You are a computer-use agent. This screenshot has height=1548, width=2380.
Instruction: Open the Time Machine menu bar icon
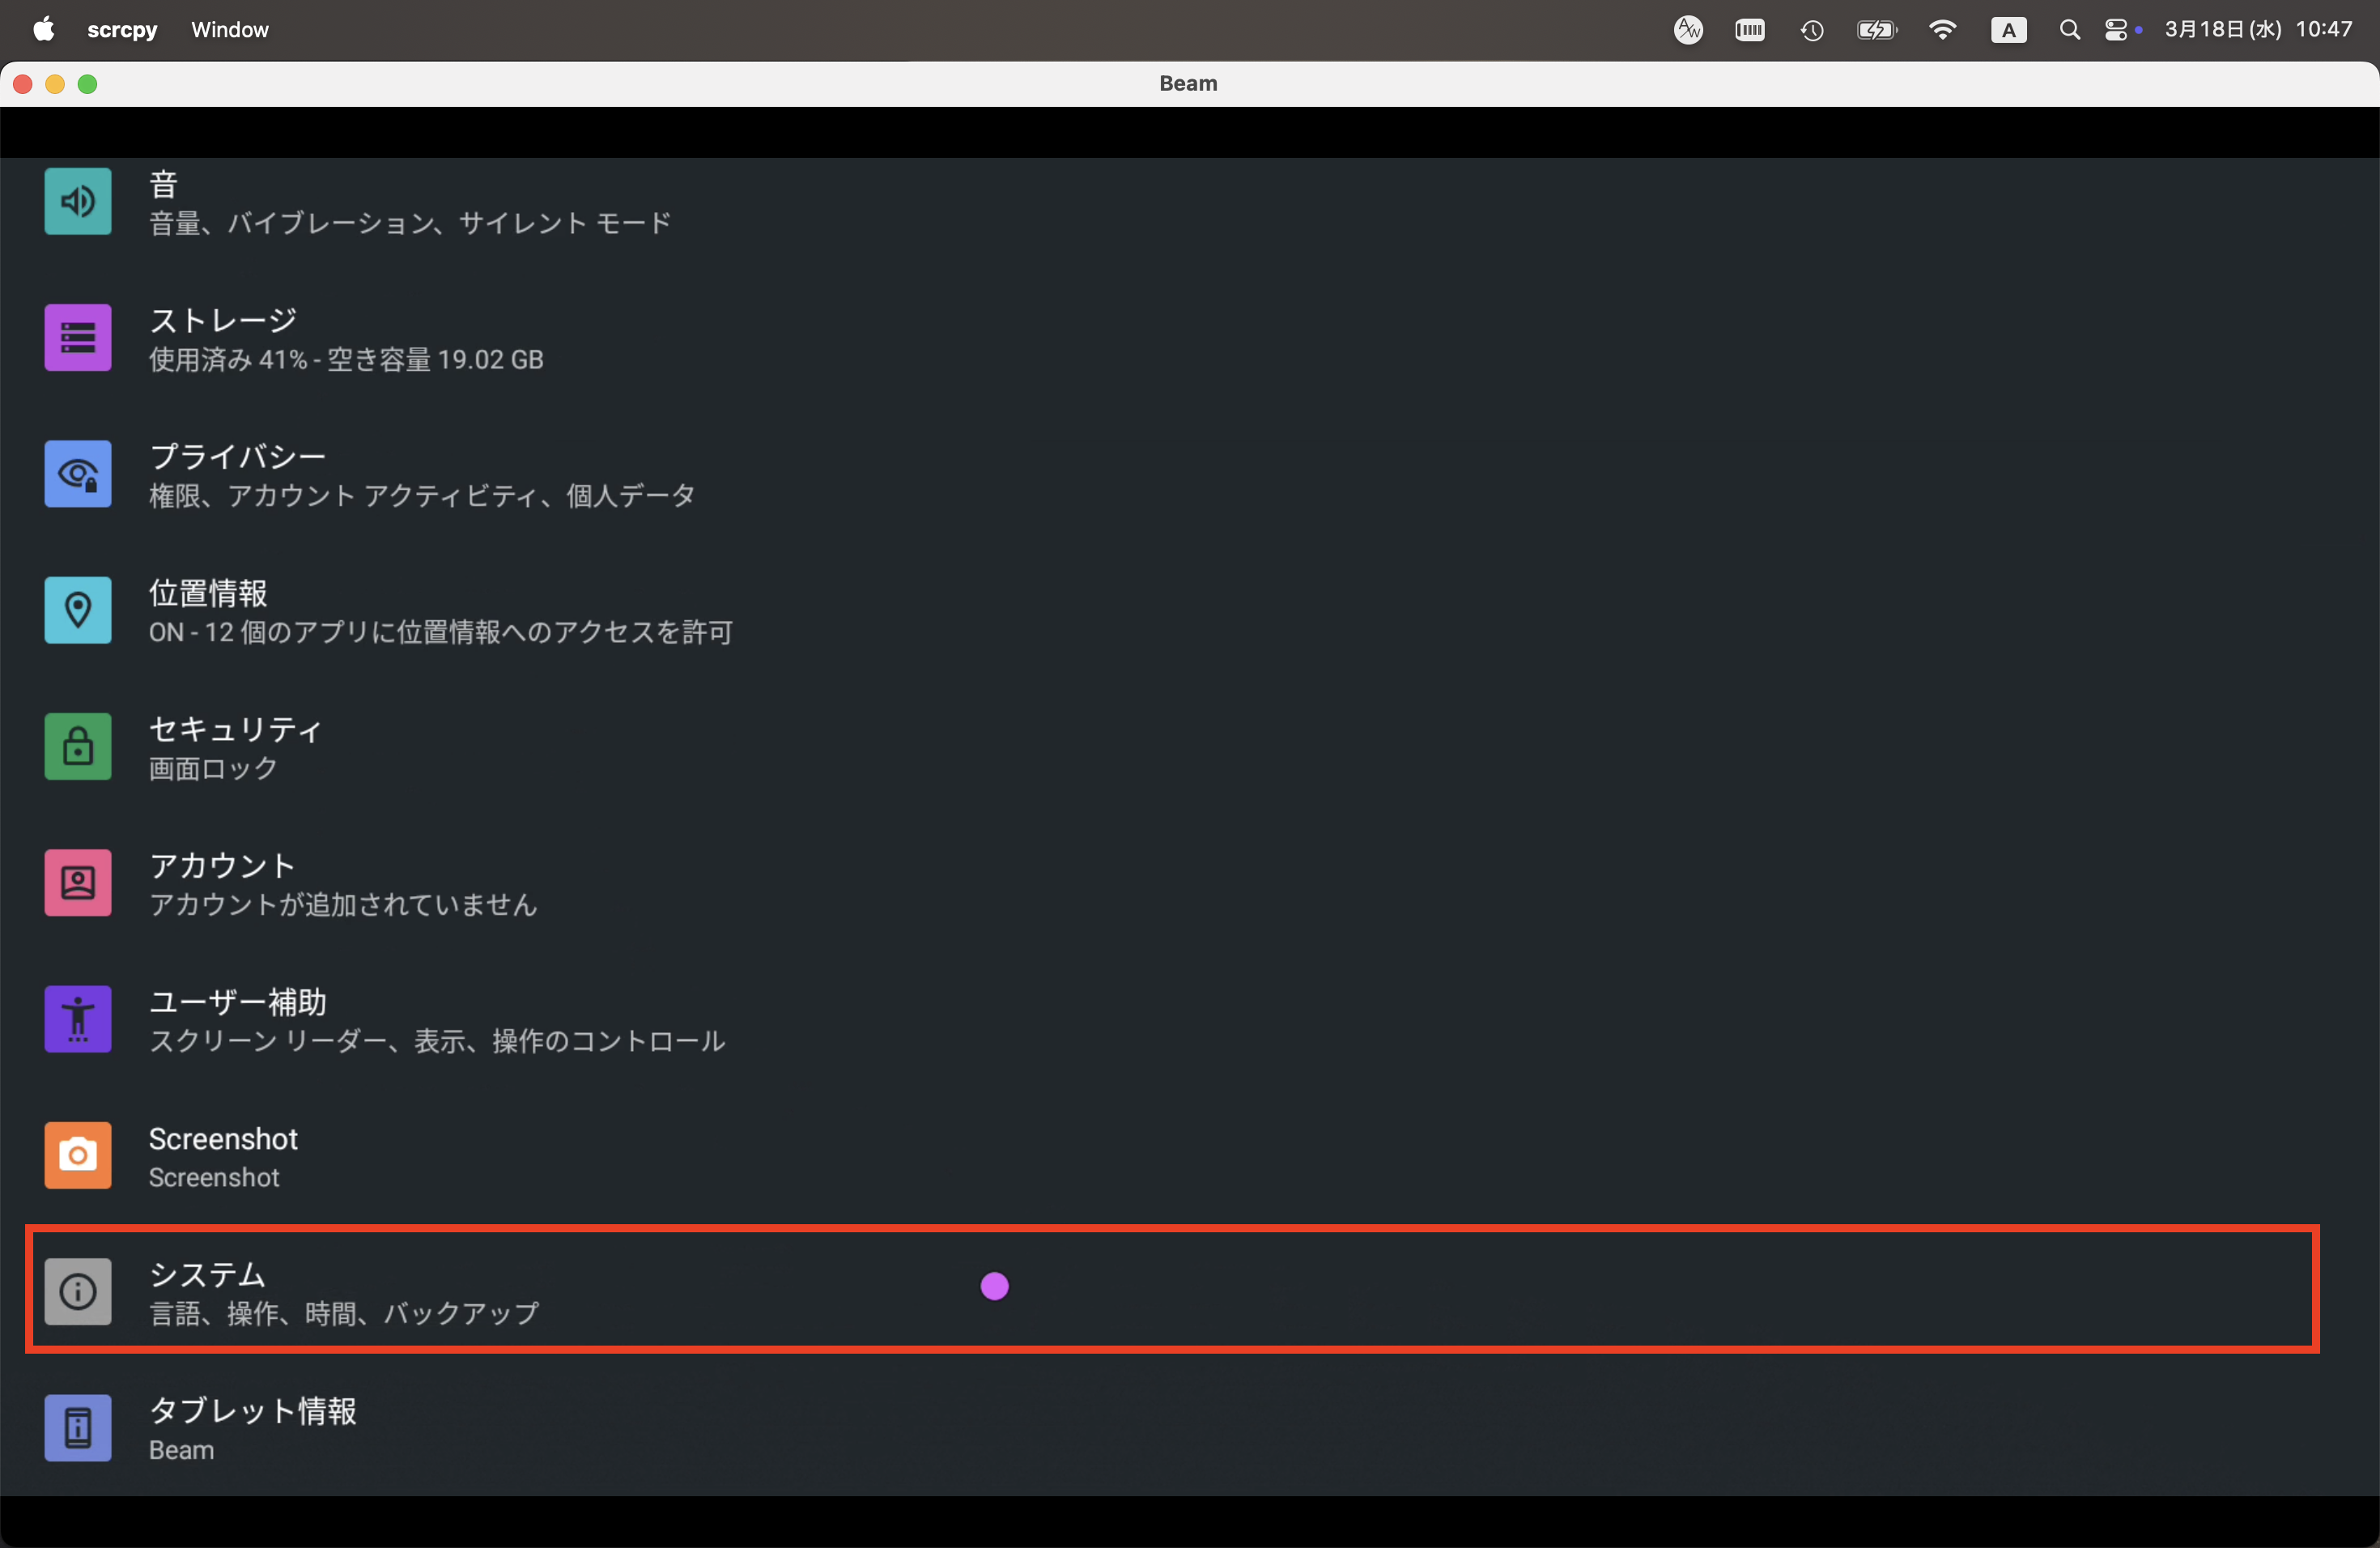(x=1812, y=31)
